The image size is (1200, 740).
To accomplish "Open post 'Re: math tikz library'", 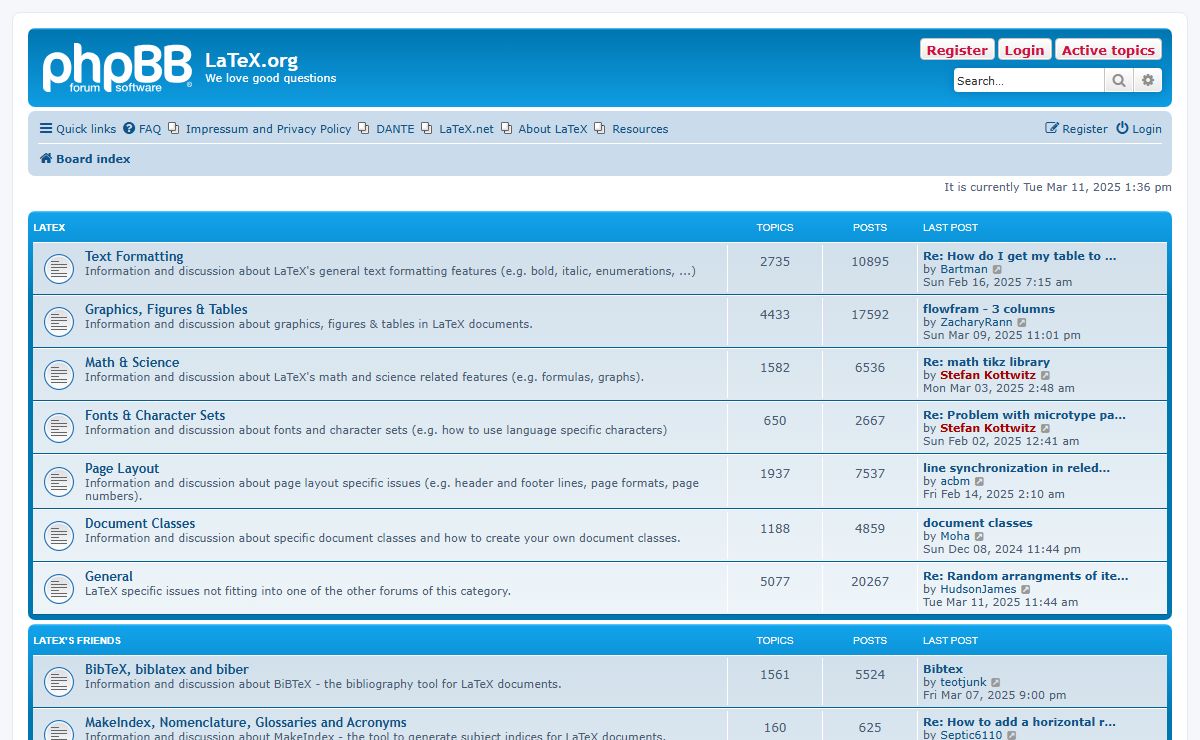I will coord(986,362).
